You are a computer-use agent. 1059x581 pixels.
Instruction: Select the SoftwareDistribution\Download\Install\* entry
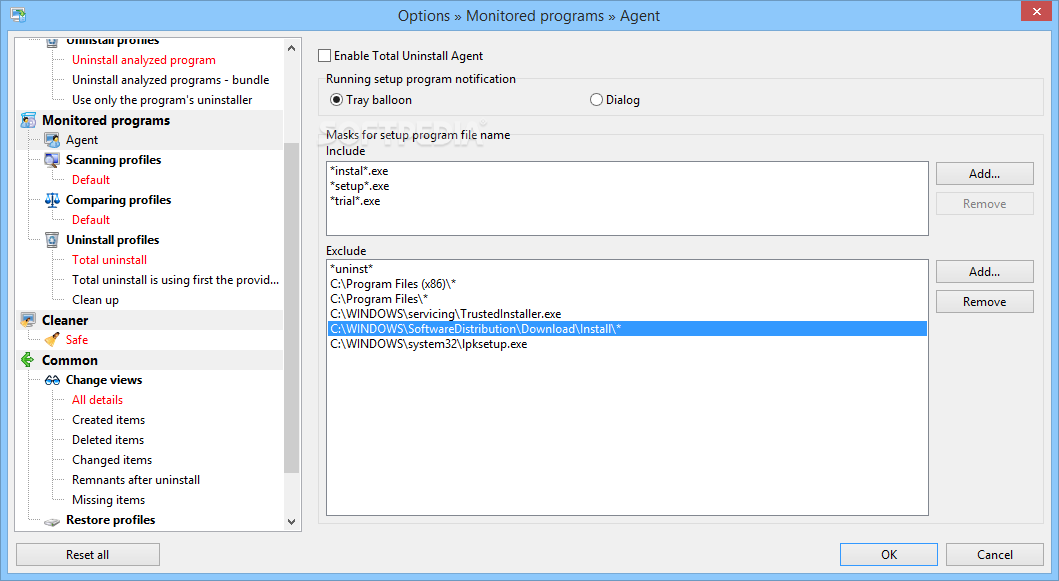[627, 329]
